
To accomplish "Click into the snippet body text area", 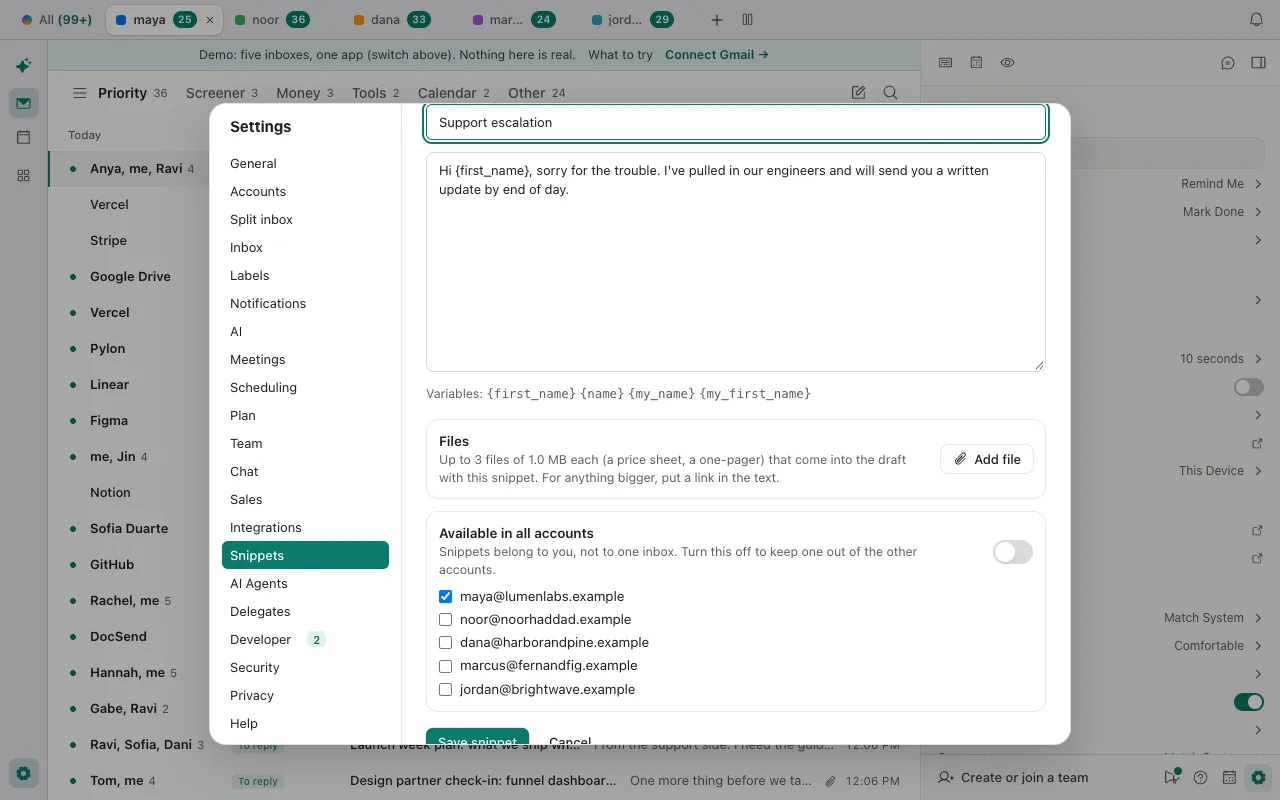I will 736,262.
